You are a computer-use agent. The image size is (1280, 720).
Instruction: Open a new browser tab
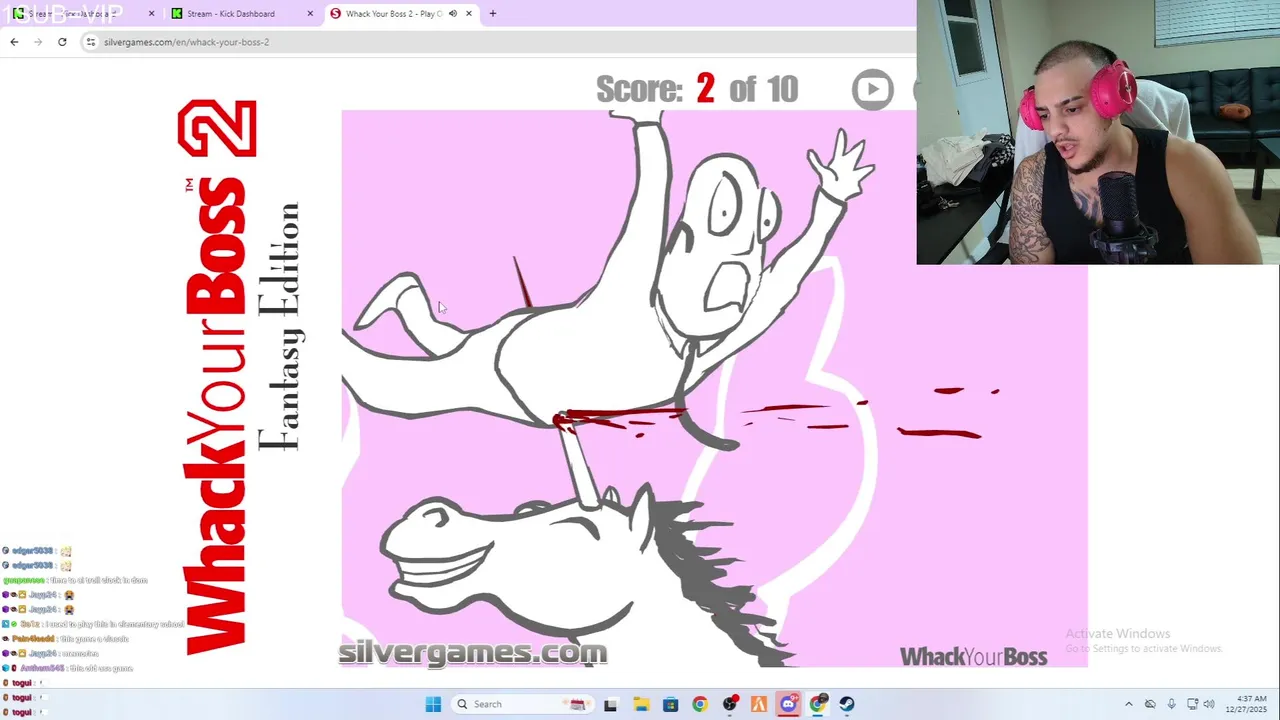[x=492, y=14]
